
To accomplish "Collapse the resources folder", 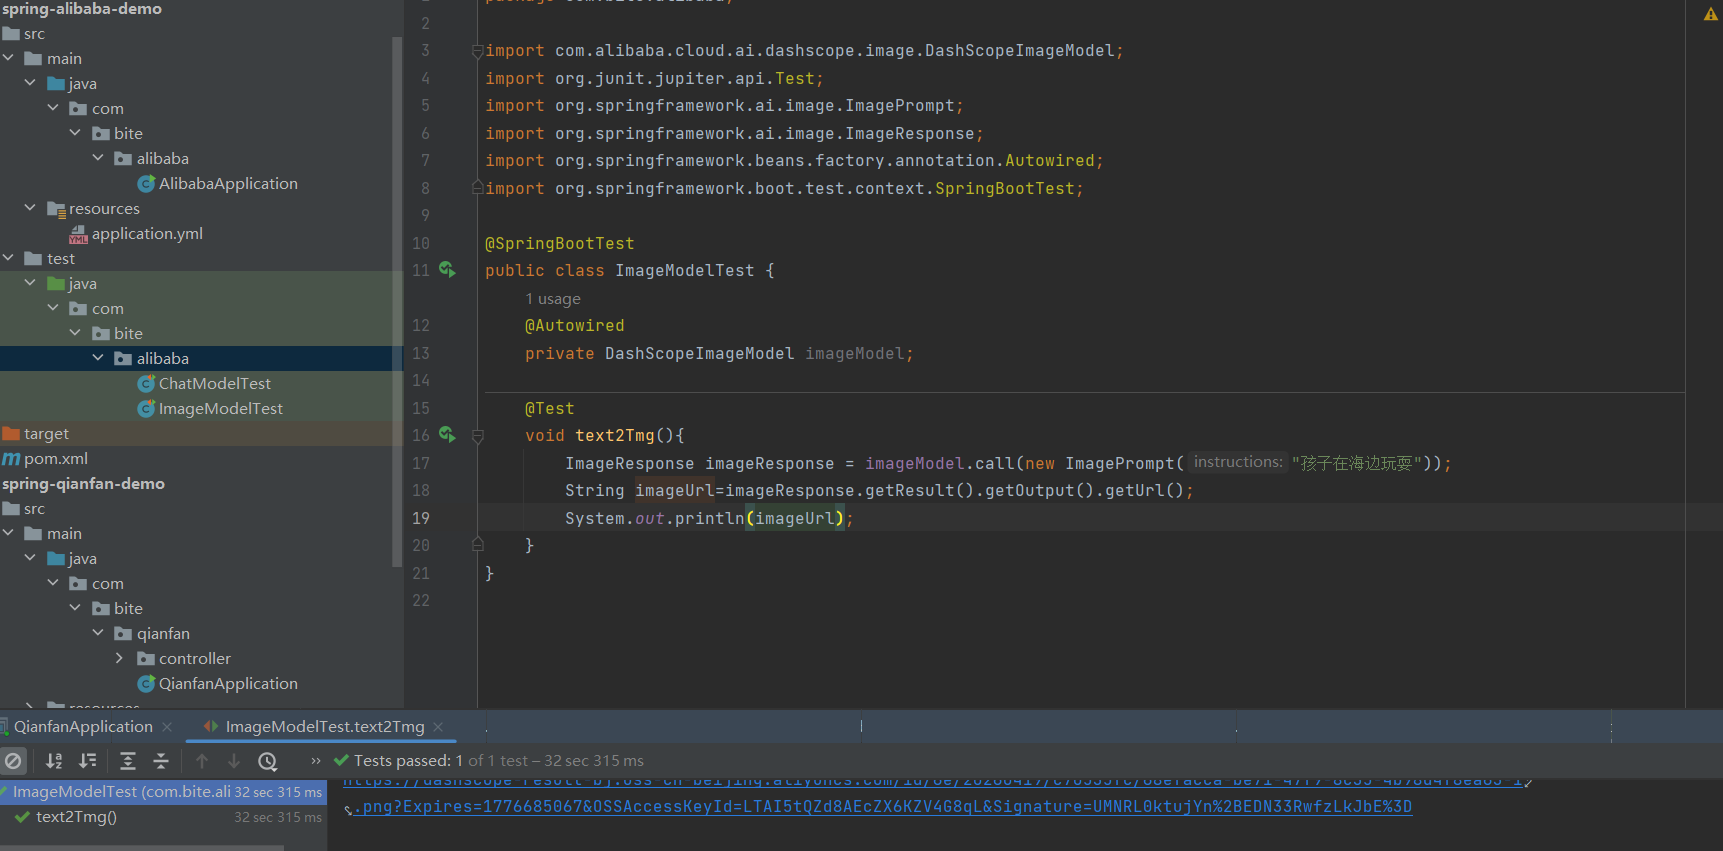I will (31, 208).
